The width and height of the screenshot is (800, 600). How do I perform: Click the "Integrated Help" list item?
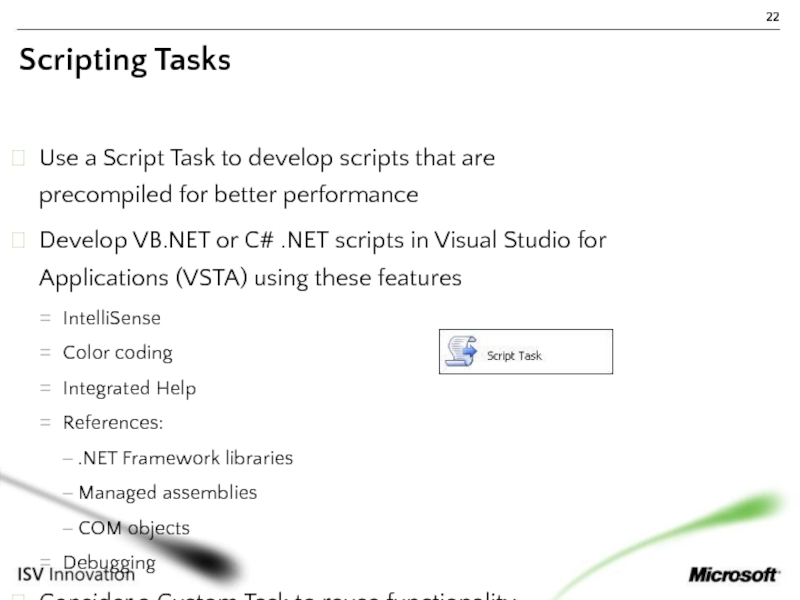pyautogui.click(x=129, y=388)
